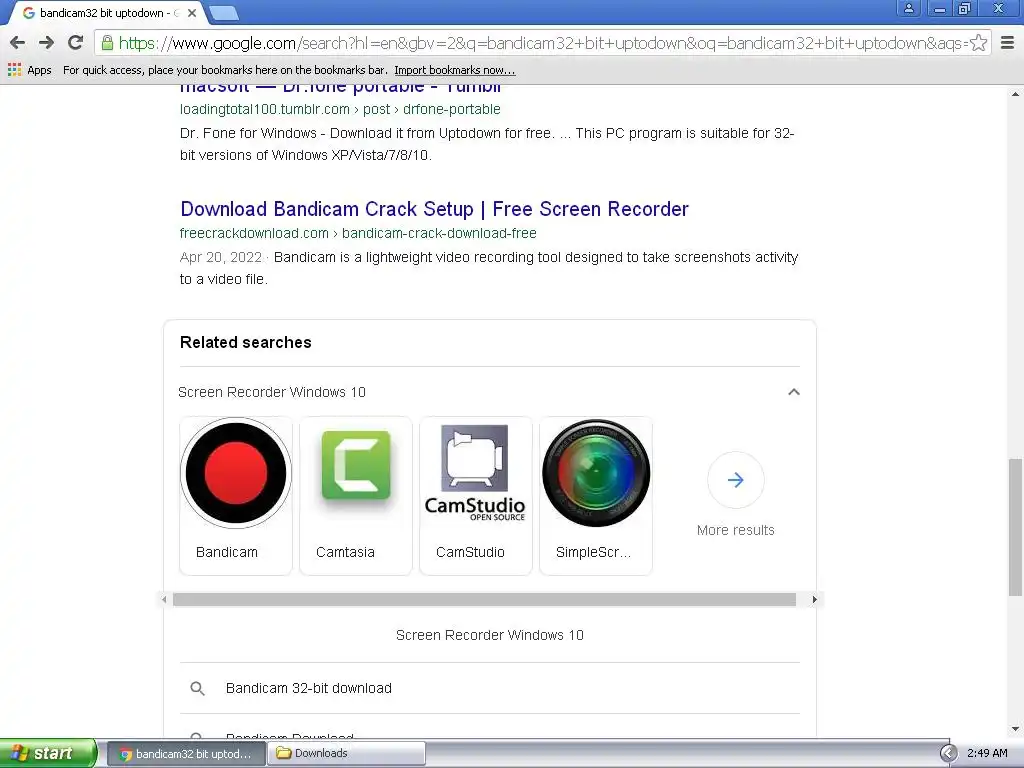Collapse the Screen Recorder Windows 10 section
The image size is (1024, 768).
point(793,392)
